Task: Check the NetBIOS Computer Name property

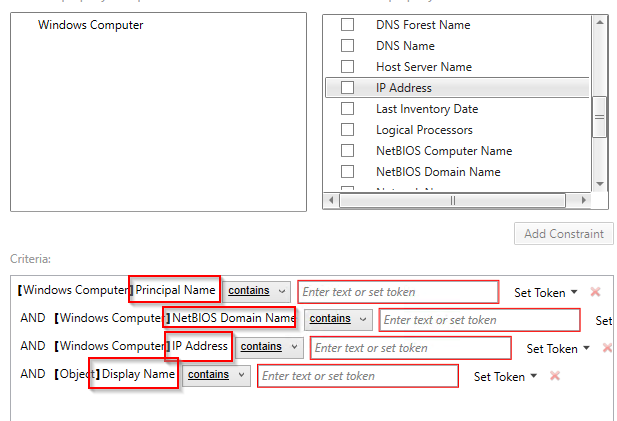Action: coord(347,150)
